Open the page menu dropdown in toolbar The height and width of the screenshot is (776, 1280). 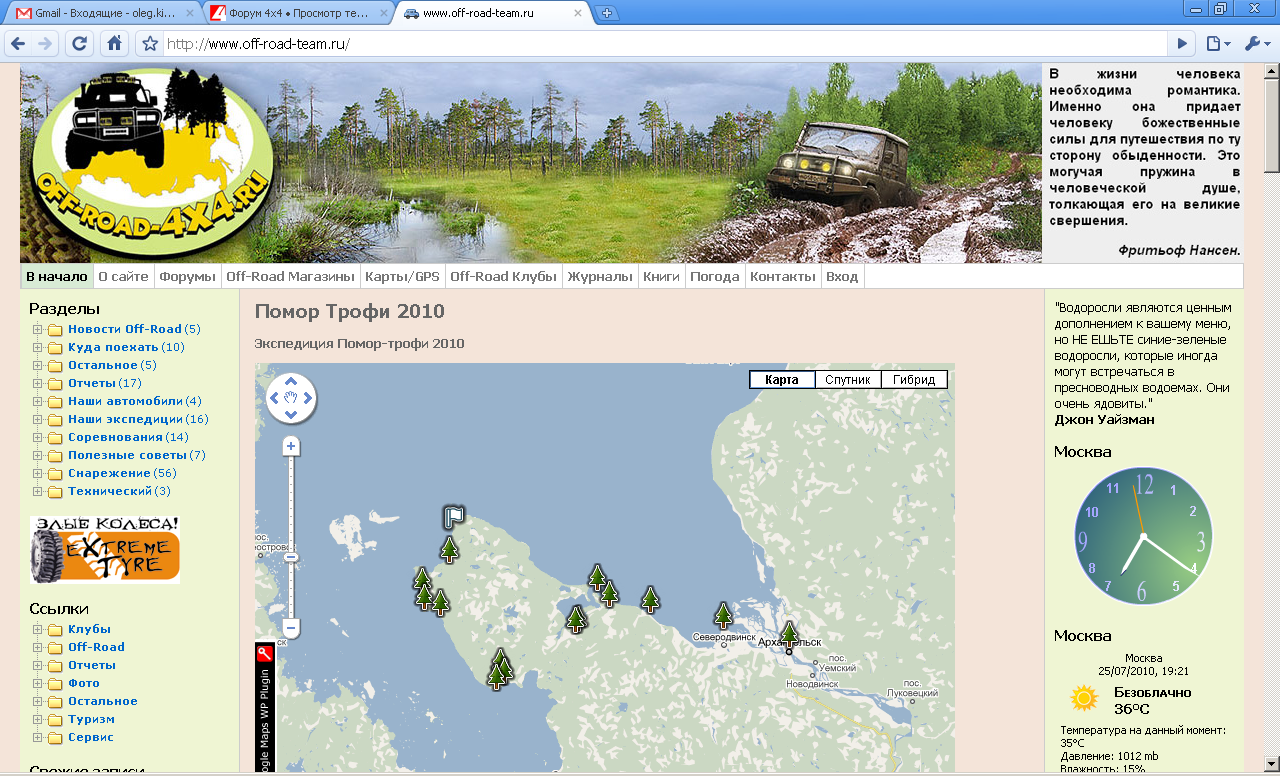(1217, 44)
